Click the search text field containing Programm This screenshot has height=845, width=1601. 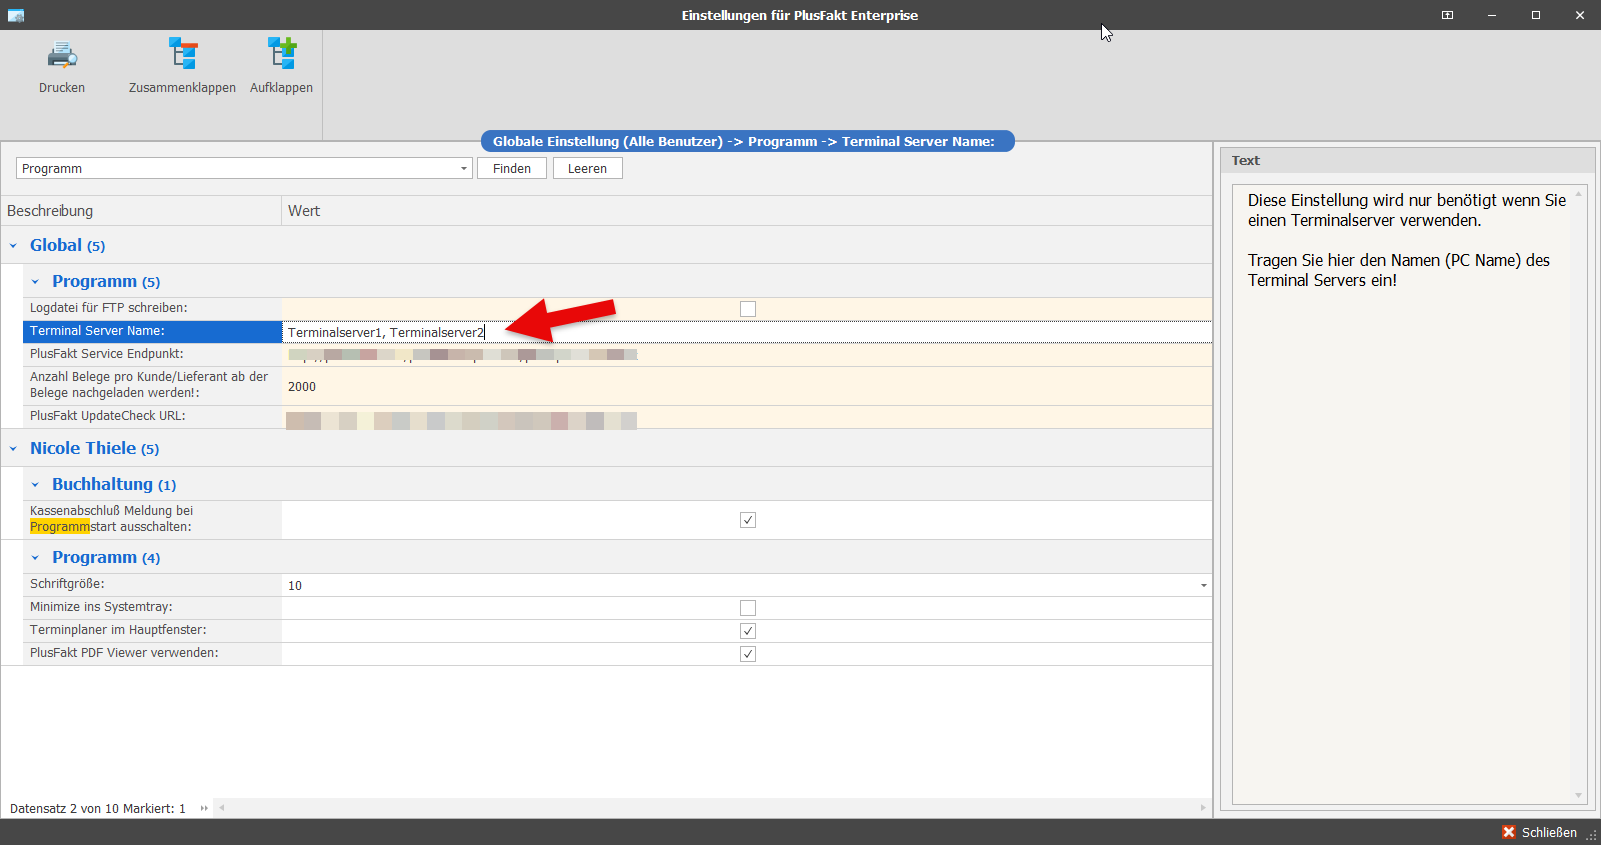click(x=237, y=168)
